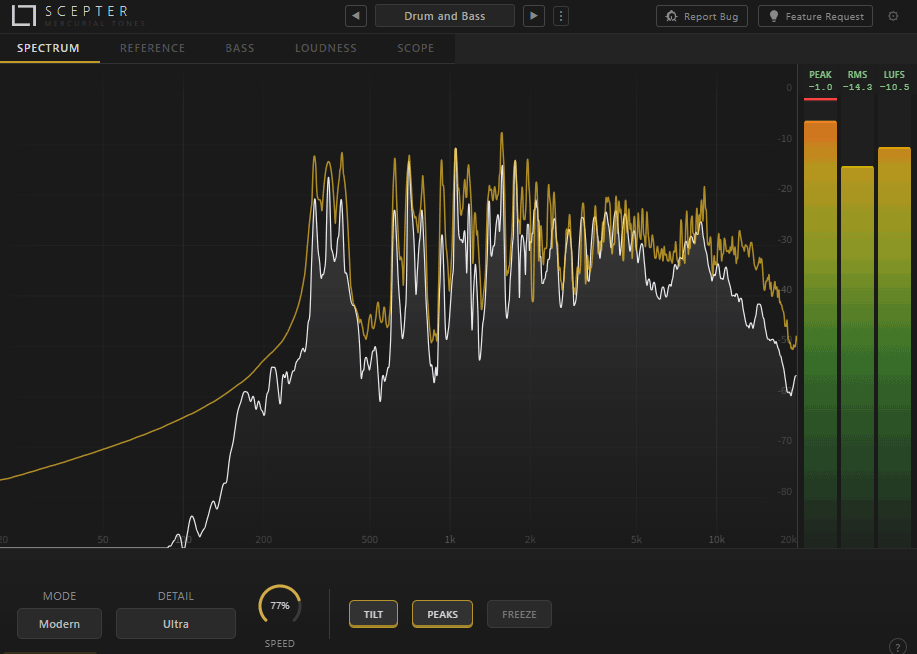The image size is (917, 654).
Task: Switch to the Bass tab
Action: click(239, 48)
